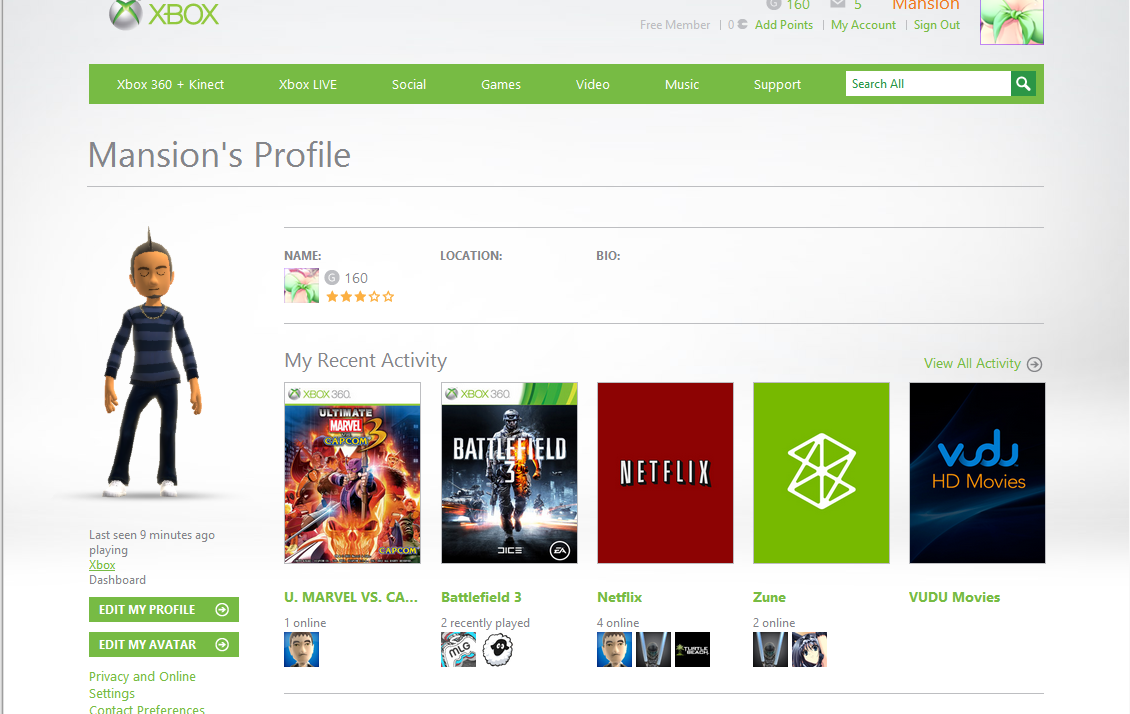Viewport: 1130px width, 714px height.
Task: Open the My Account link
Action: coord(863,24)
